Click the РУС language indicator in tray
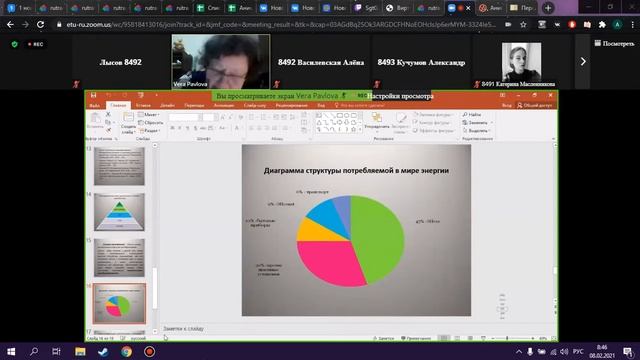 point(578,351)
